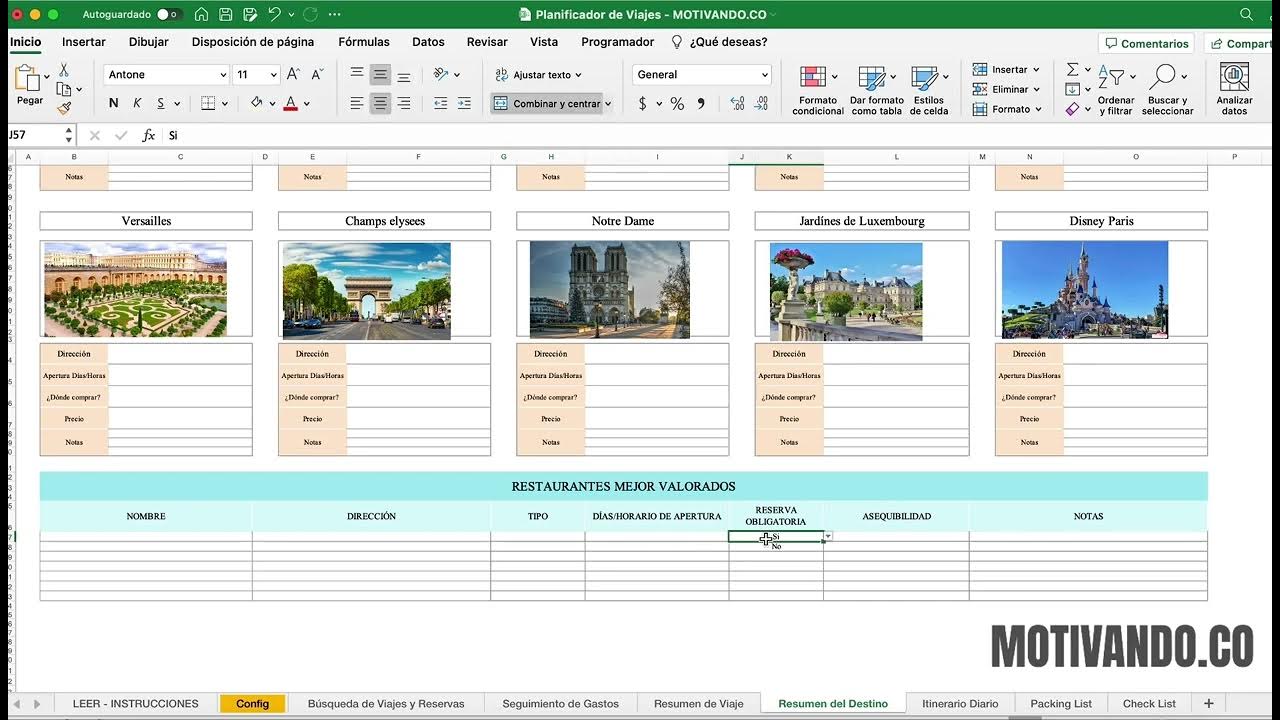Click the Analizar datos icon
The height and width of the screenshot is (720, 1280).
pyautogui.click(x=1234, y=91)
